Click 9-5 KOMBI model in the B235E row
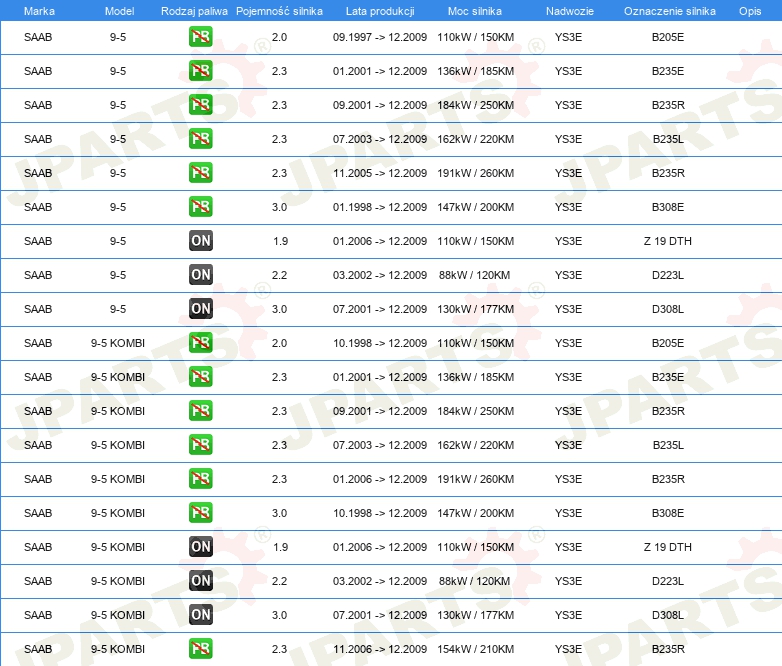The image size is (782, 666). click(118, 377)
